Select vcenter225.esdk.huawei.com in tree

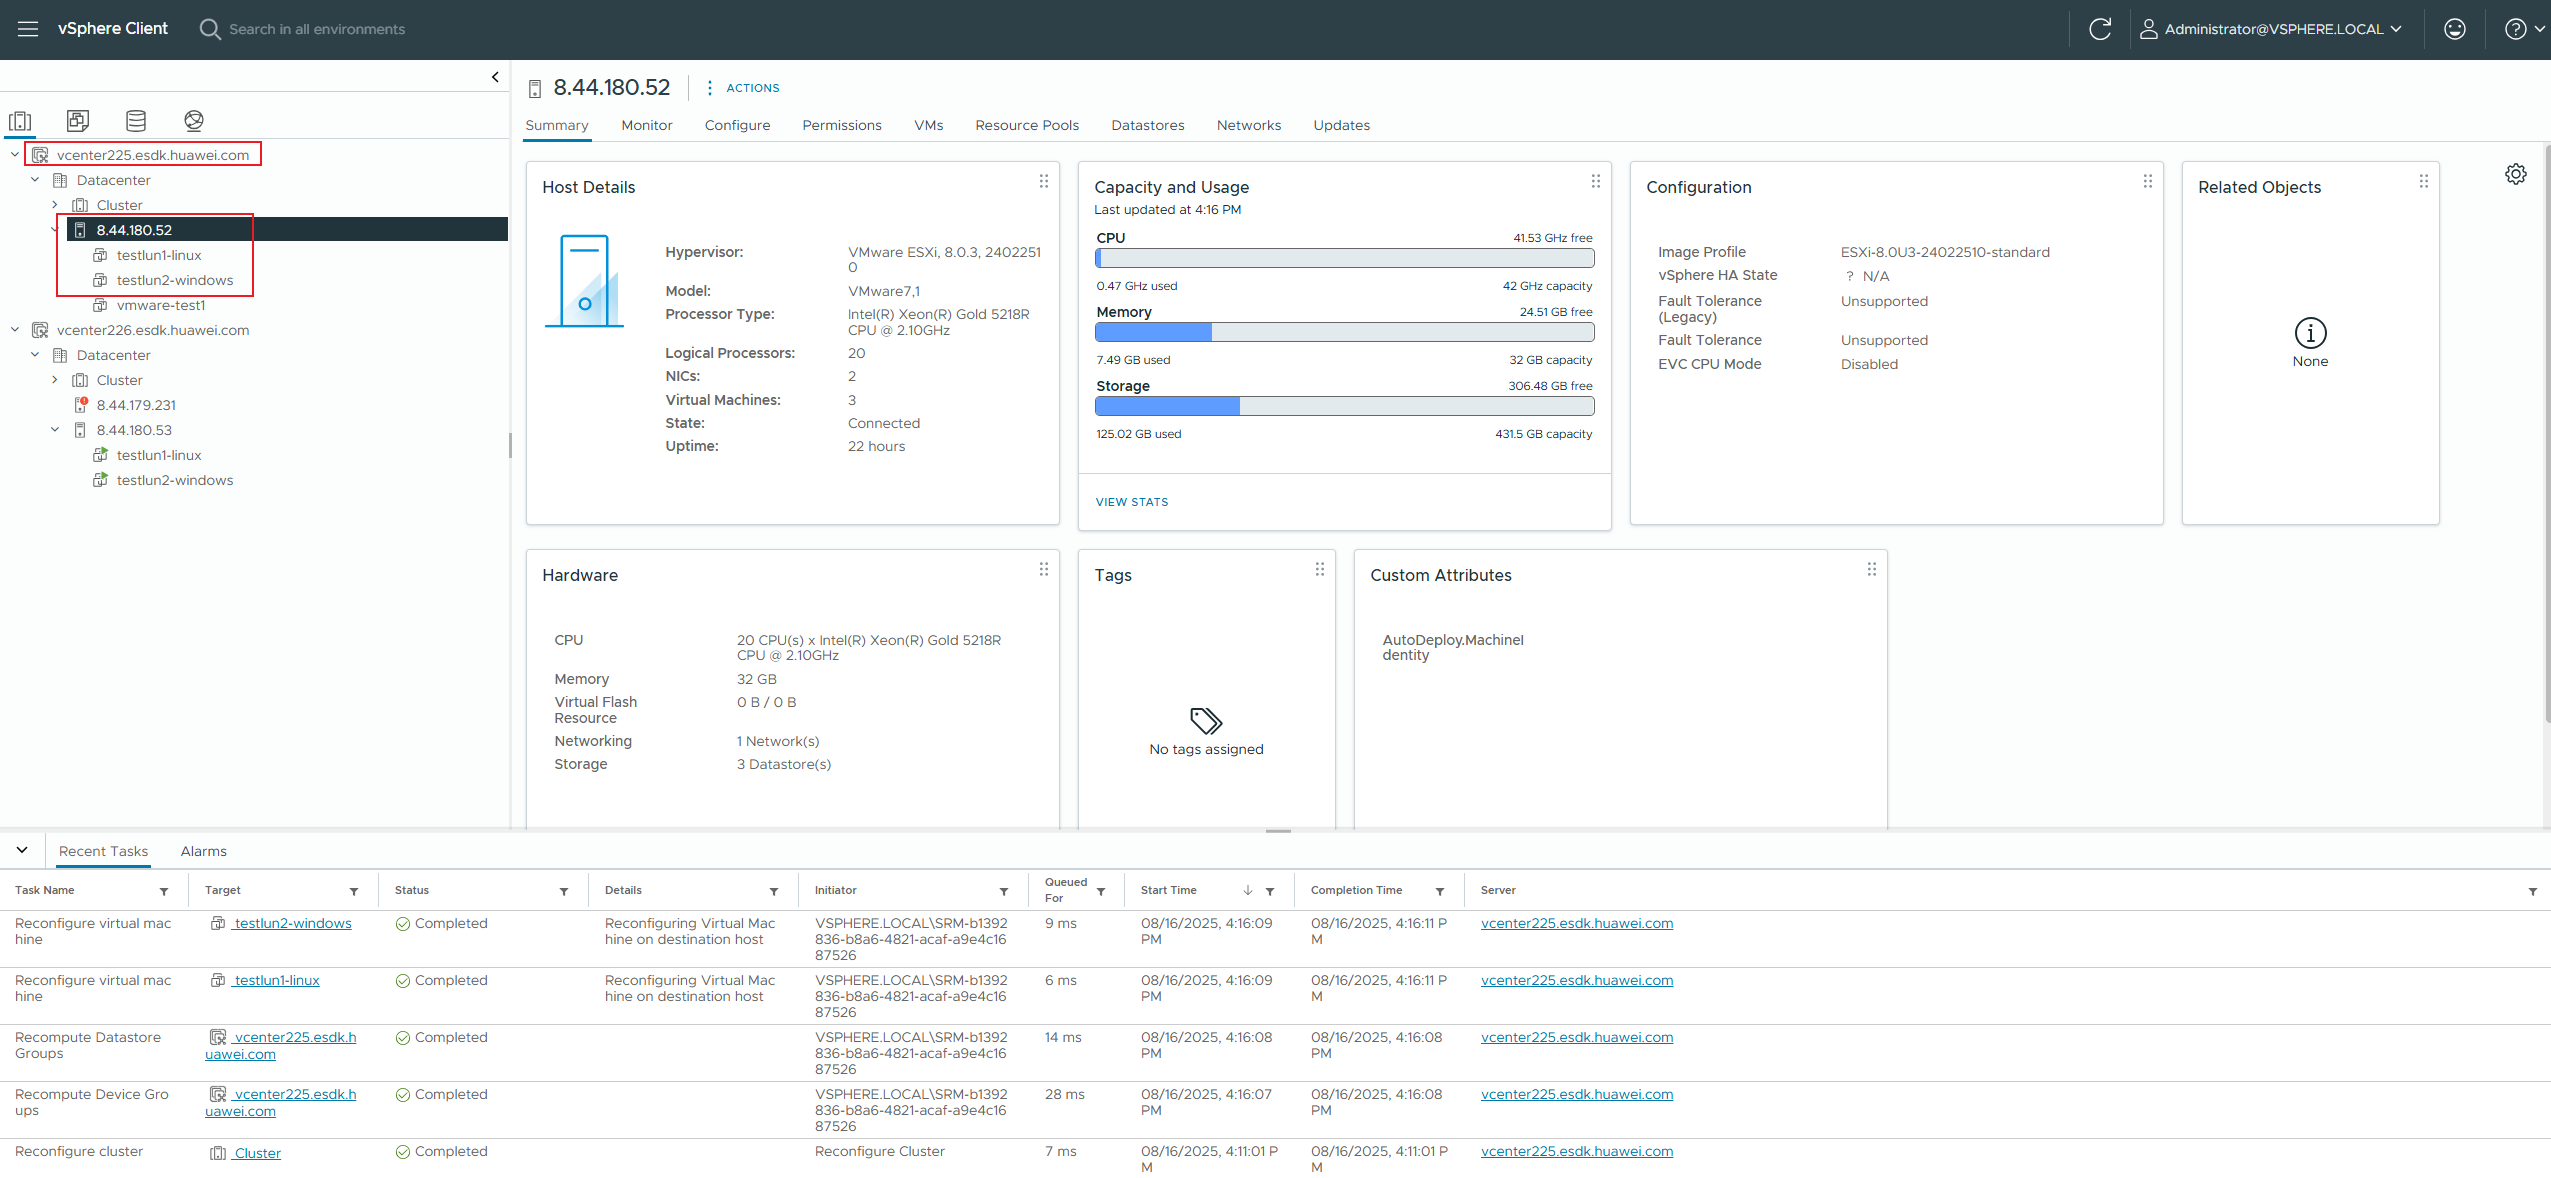pyautogui.click(x=152, y=155)
